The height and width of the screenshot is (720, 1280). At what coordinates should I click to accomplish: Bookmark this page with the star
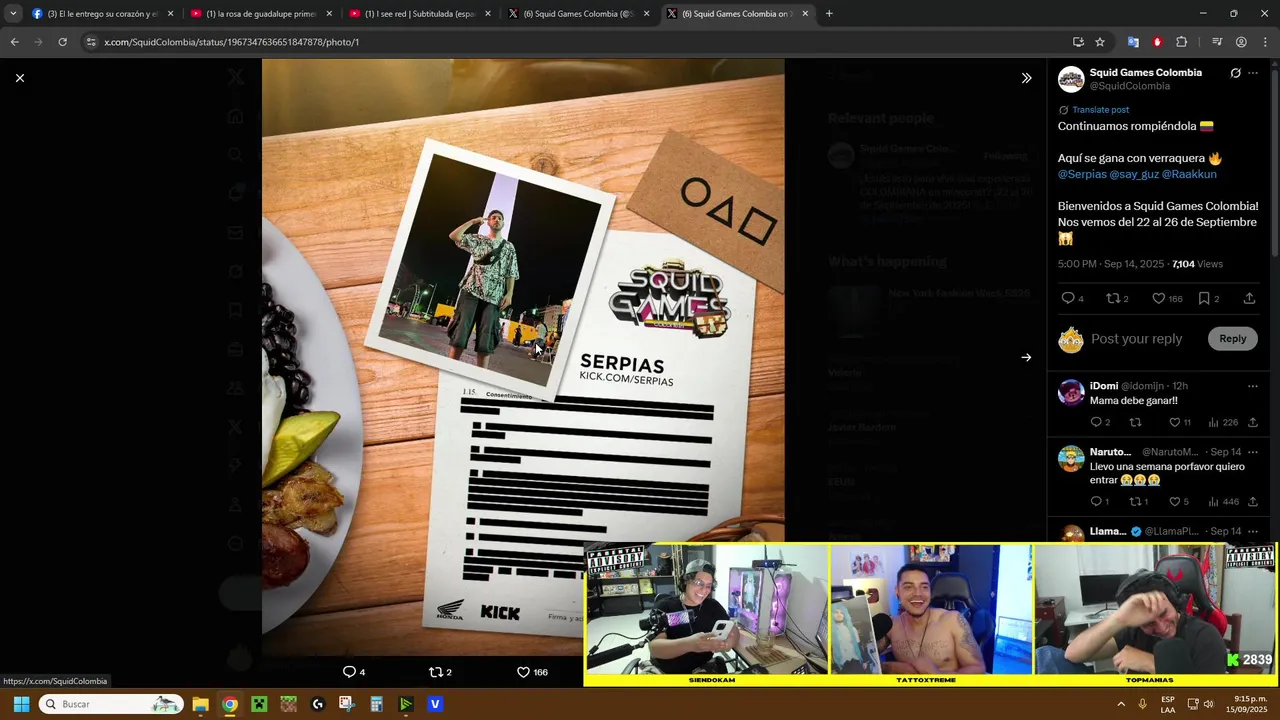click(x=1100, y=42)
